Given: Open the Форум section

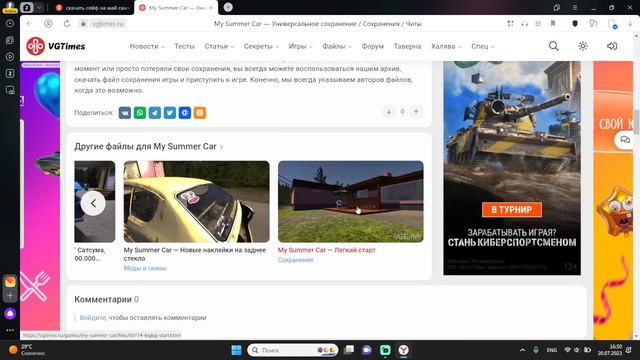Looking at the screenshot, I should [x=373, y=47].
